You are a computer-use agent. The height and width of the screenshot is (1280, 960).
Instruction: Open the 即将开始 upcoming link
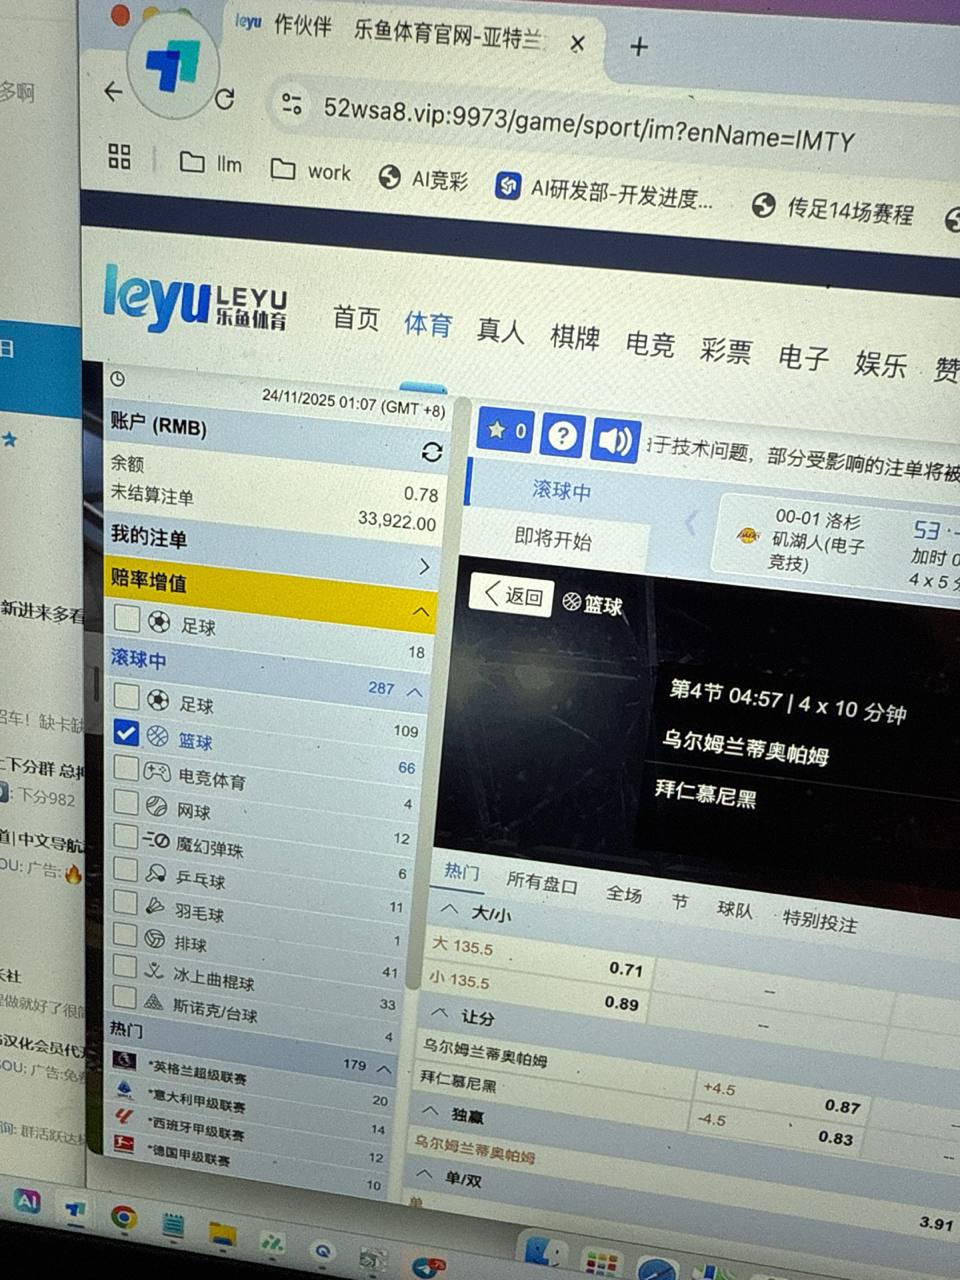pyautogui.click(x=553, y=540)
